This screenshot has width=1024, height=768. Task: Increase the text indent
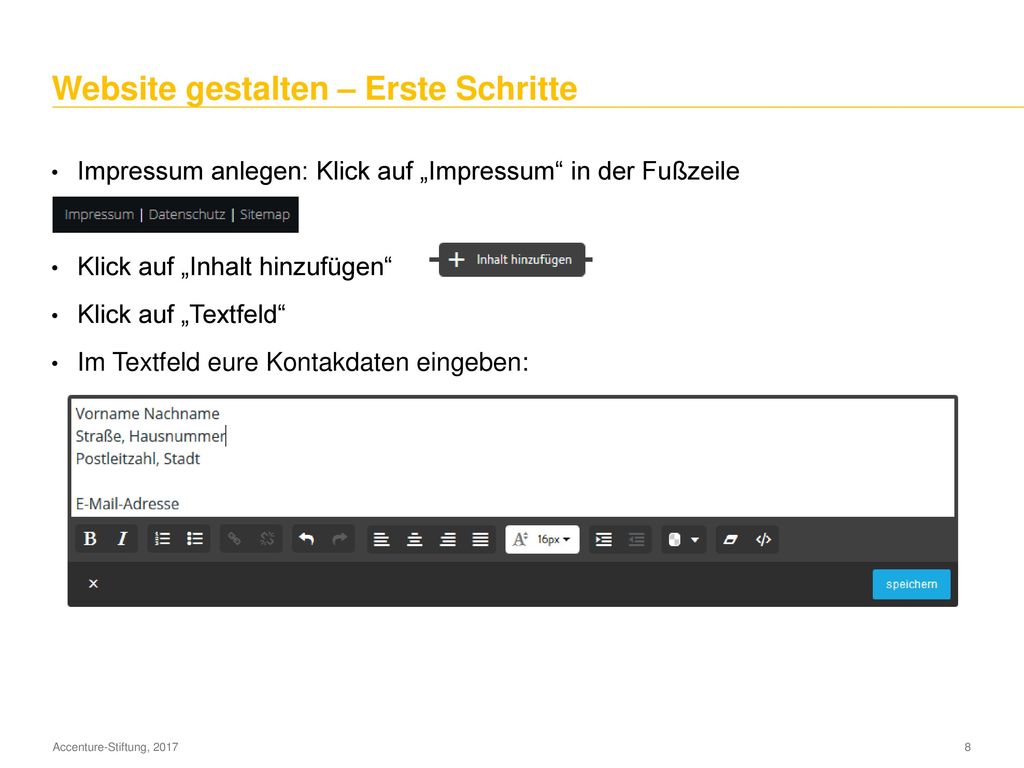point(604,539)
